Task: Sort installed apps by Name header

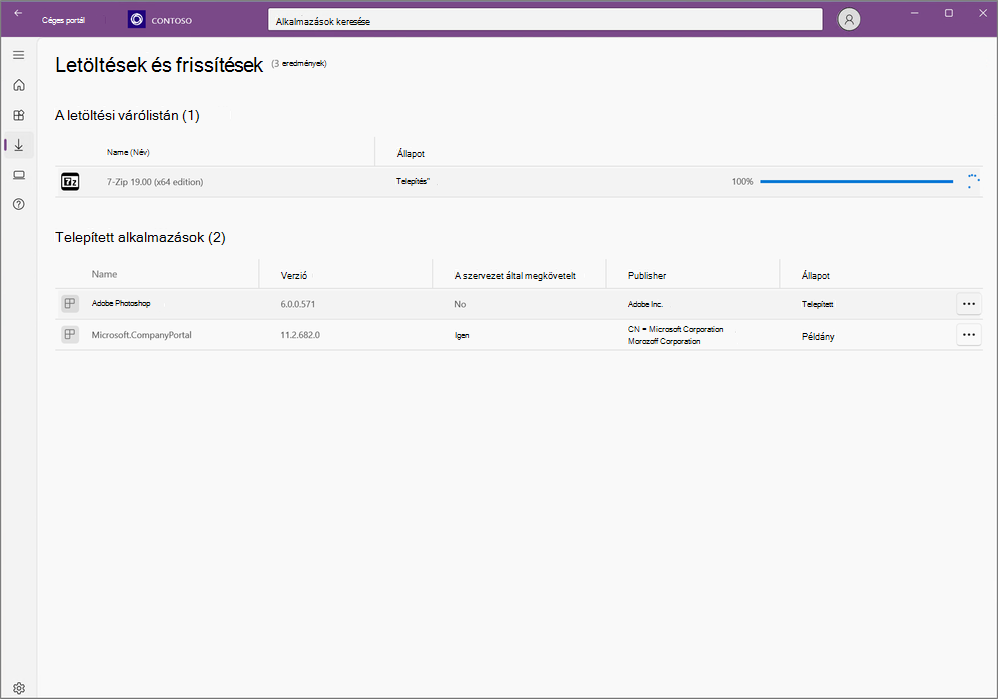Action: pos(104,274)
